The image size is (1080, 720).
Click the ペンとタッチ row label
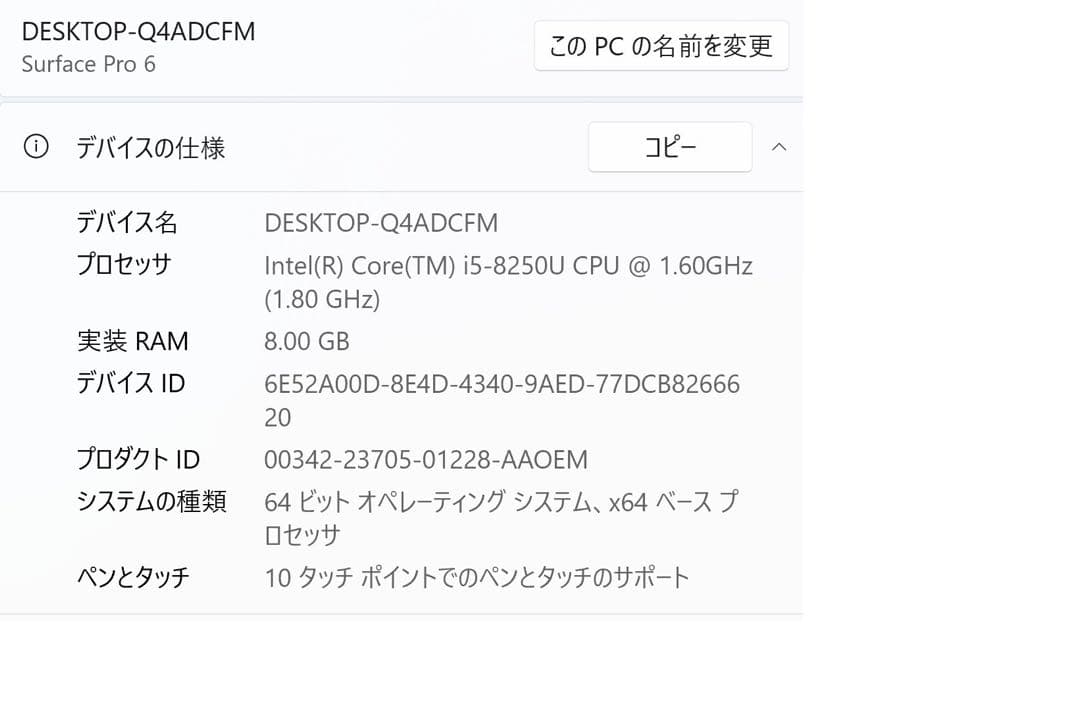(x=133, y=577)
